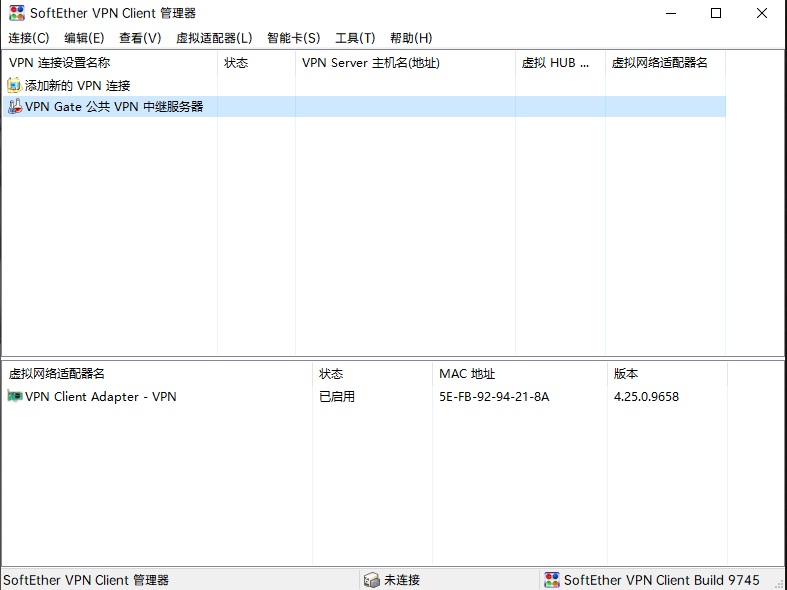Minimize the VPN Client Manager window

tap(671, 13)
